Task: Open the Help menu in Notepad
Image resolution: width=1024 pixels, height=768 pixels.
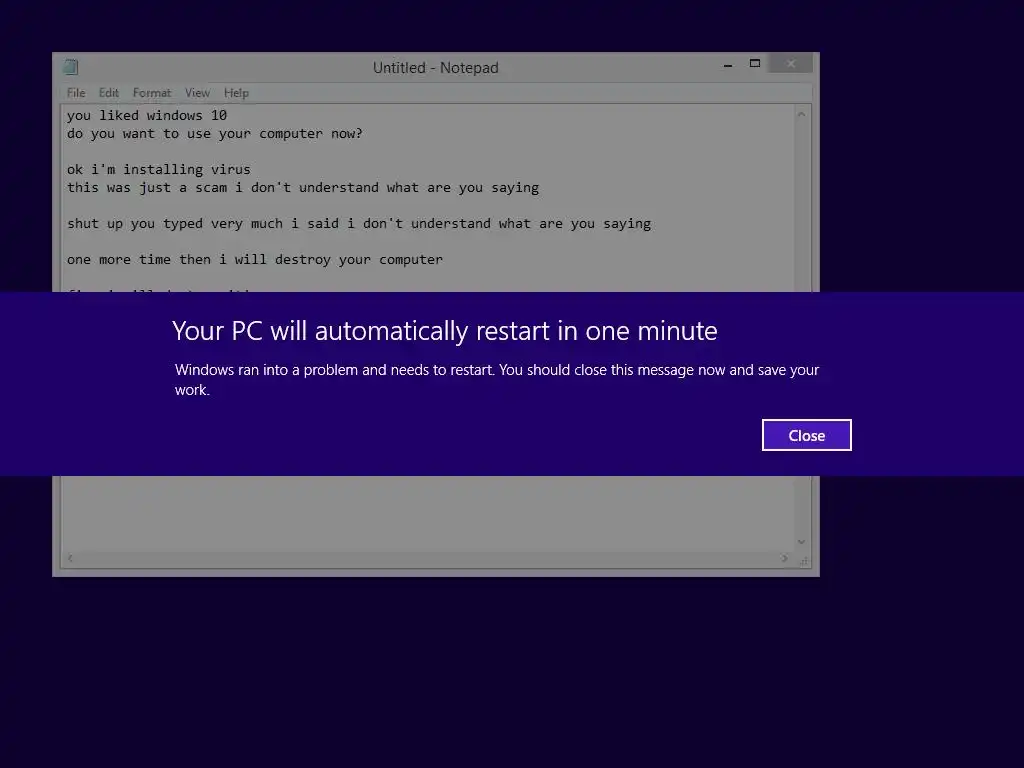Action: point(236,93)
